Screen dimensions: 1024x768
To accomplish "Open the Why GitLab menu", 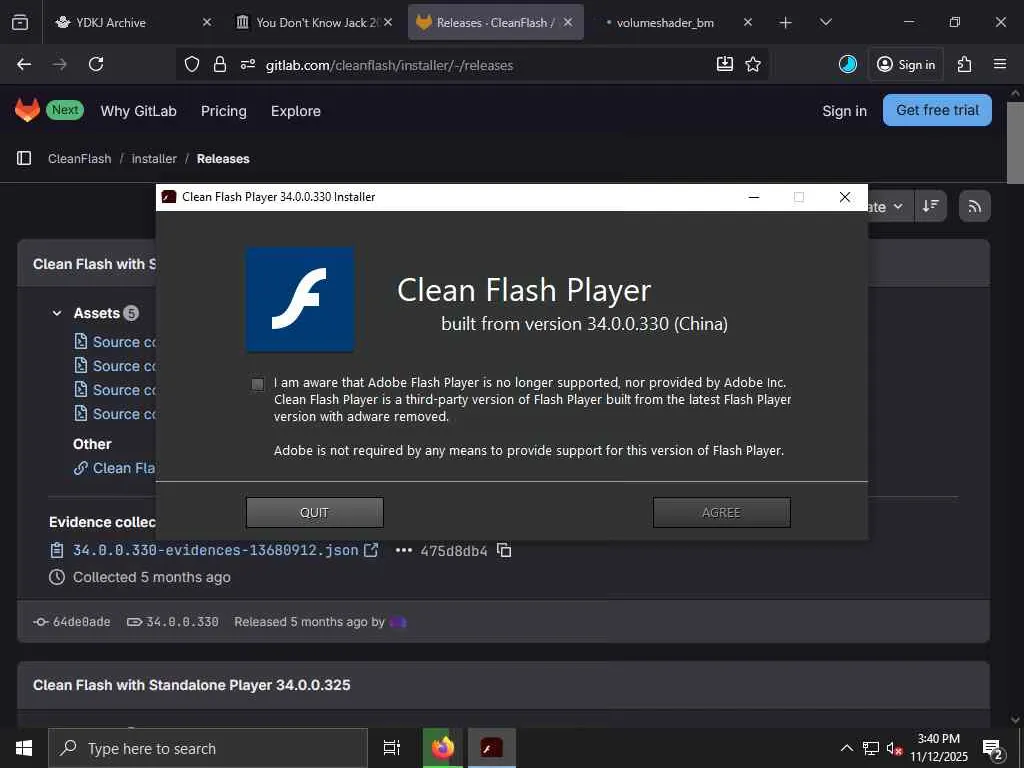I will tap(138, 111).
